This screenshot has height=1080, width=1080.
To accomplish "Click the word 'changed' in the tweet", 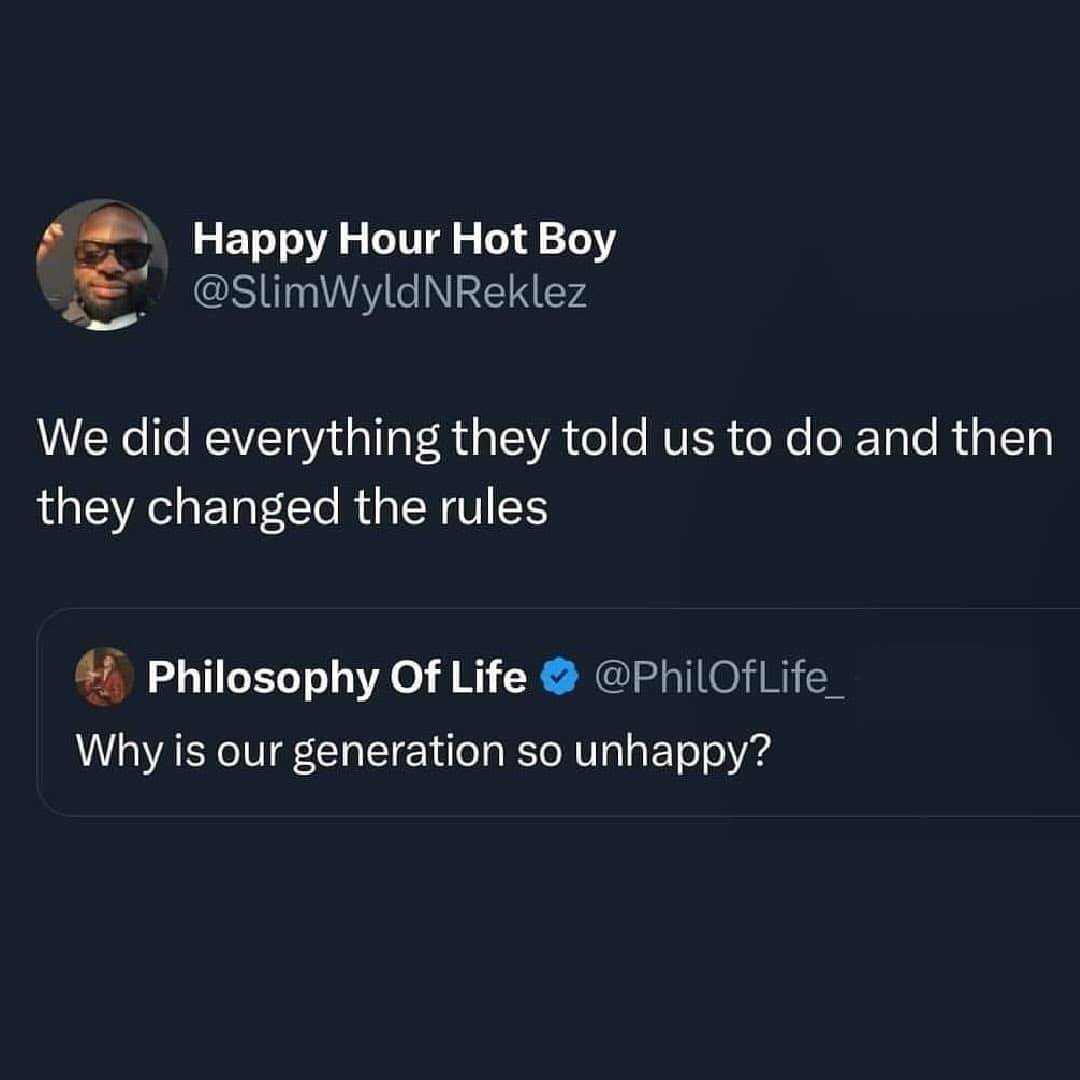I will (243, 509).
